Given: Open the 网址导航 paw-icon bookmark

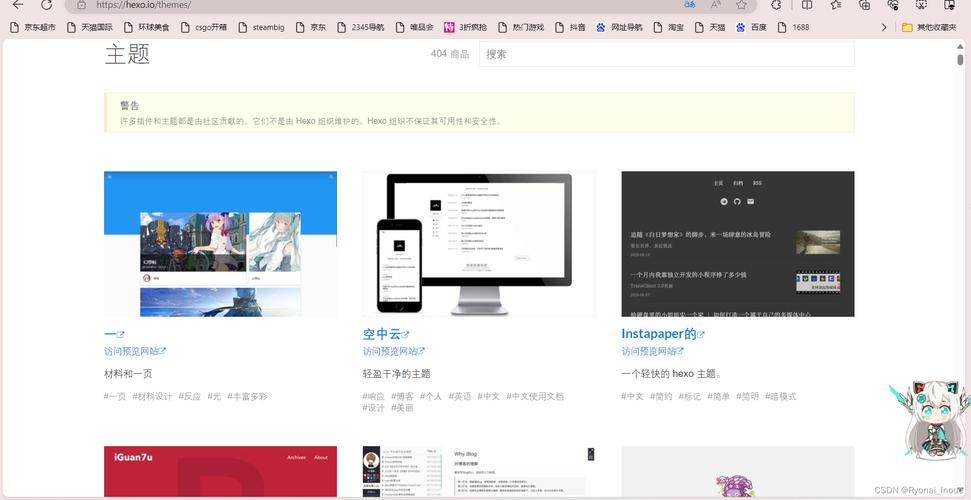Looking at the screenshot, I should [619, 27].
